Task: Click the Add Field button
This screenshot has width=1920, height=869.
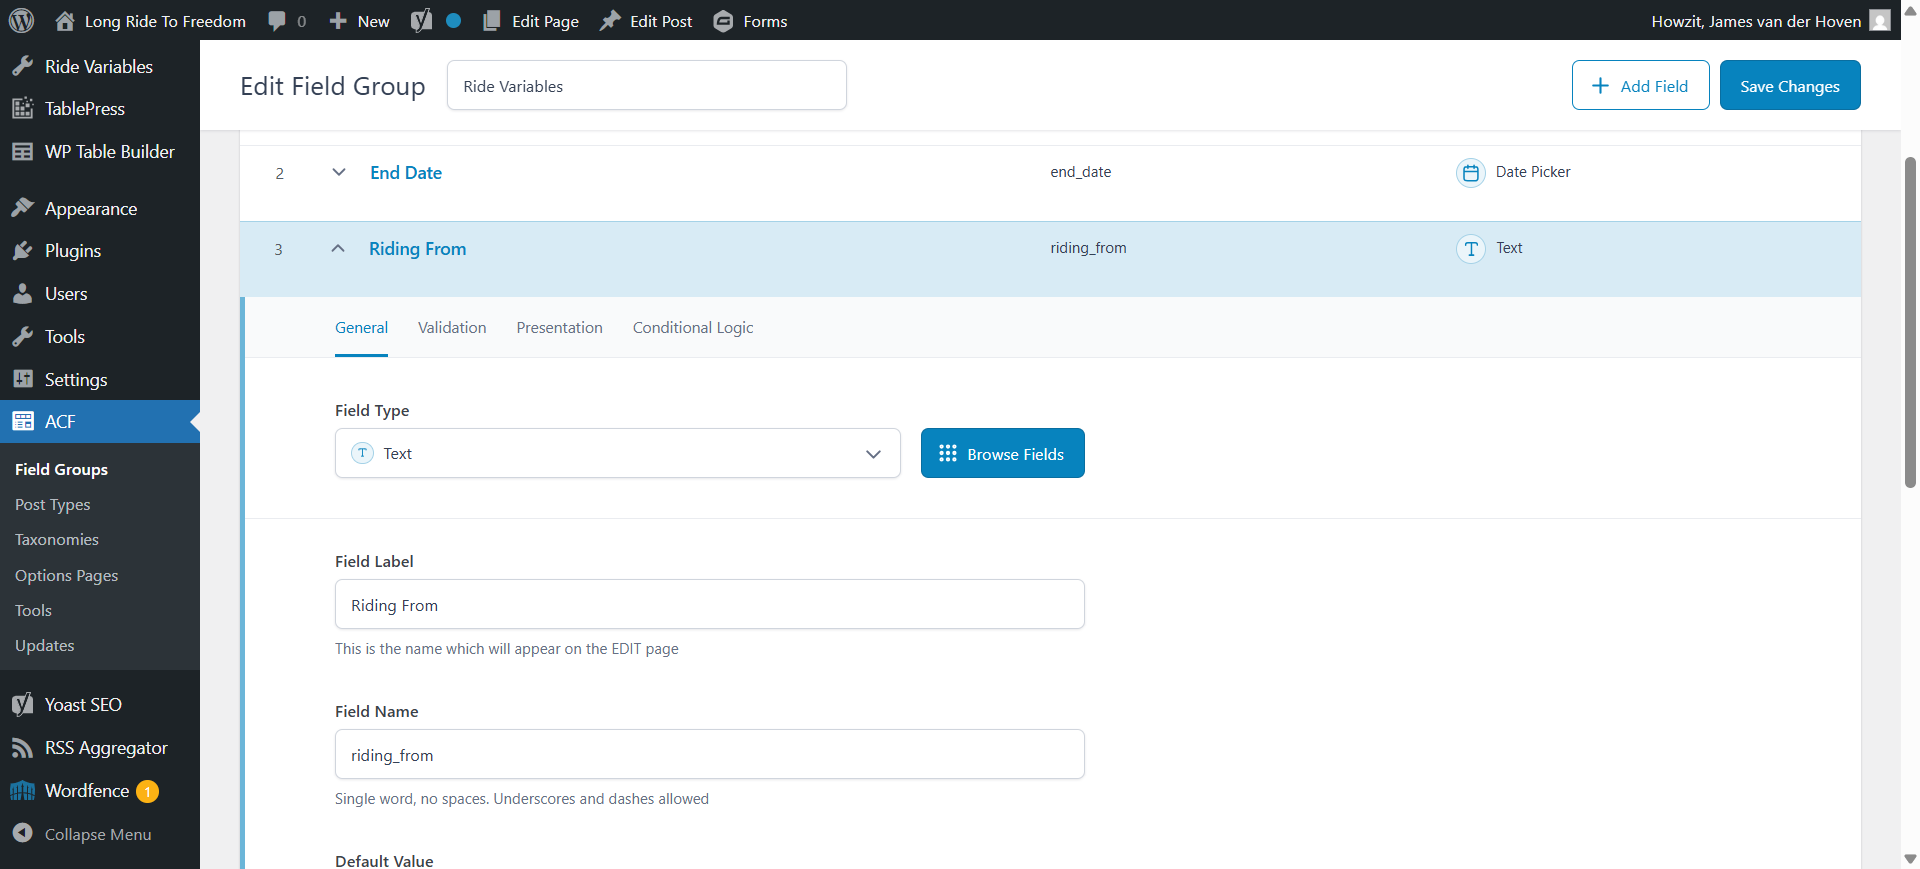Action: tap(1640, 85)
